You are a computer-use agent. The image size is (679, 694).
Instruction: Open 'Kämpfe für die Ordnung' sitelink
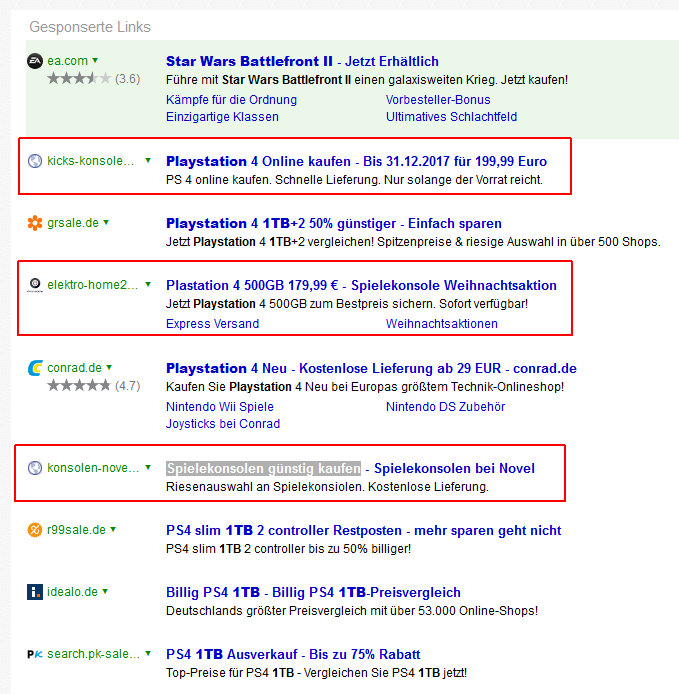point(231,100)
